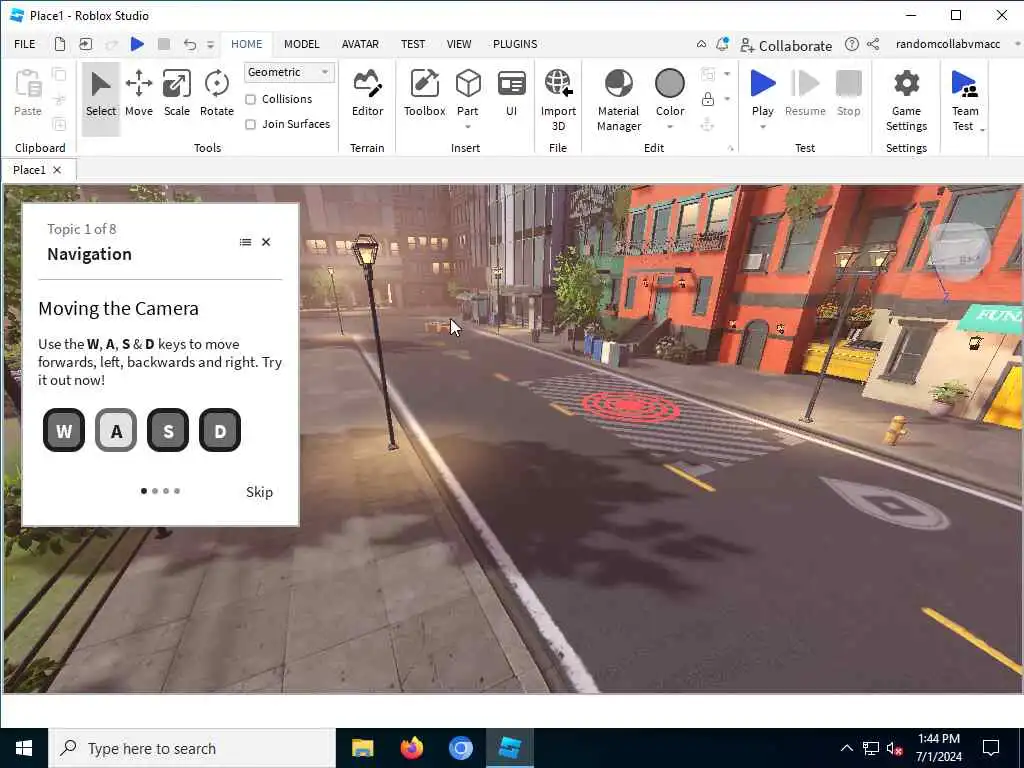Click the help question mark icon
The width and height of the screenshot is (1024, 768).
click(852, 44)
